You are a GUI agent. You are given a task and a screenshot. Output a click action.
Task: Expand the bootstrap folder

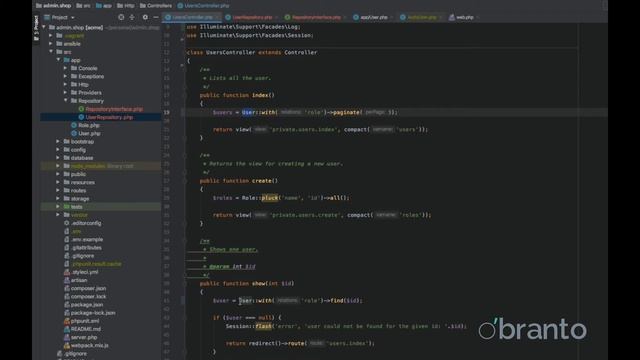pos(58,142)
